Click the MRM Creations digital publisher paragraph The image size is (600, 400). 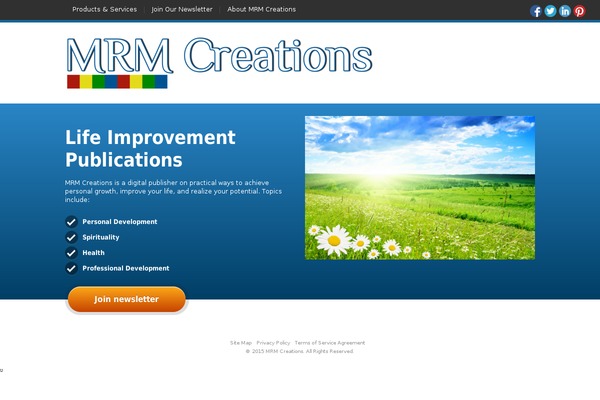click(x=173, y=191)
